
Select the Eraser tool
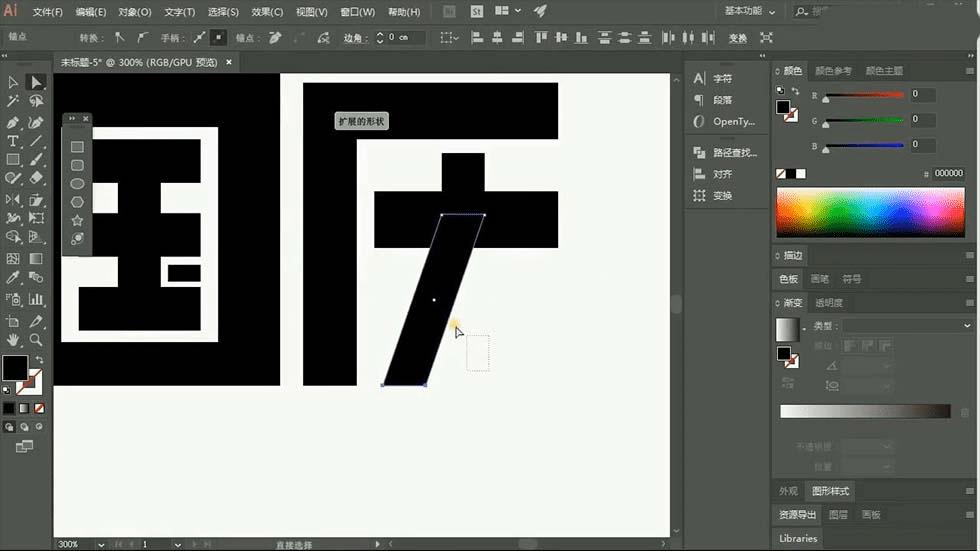[x=36, y=179]
